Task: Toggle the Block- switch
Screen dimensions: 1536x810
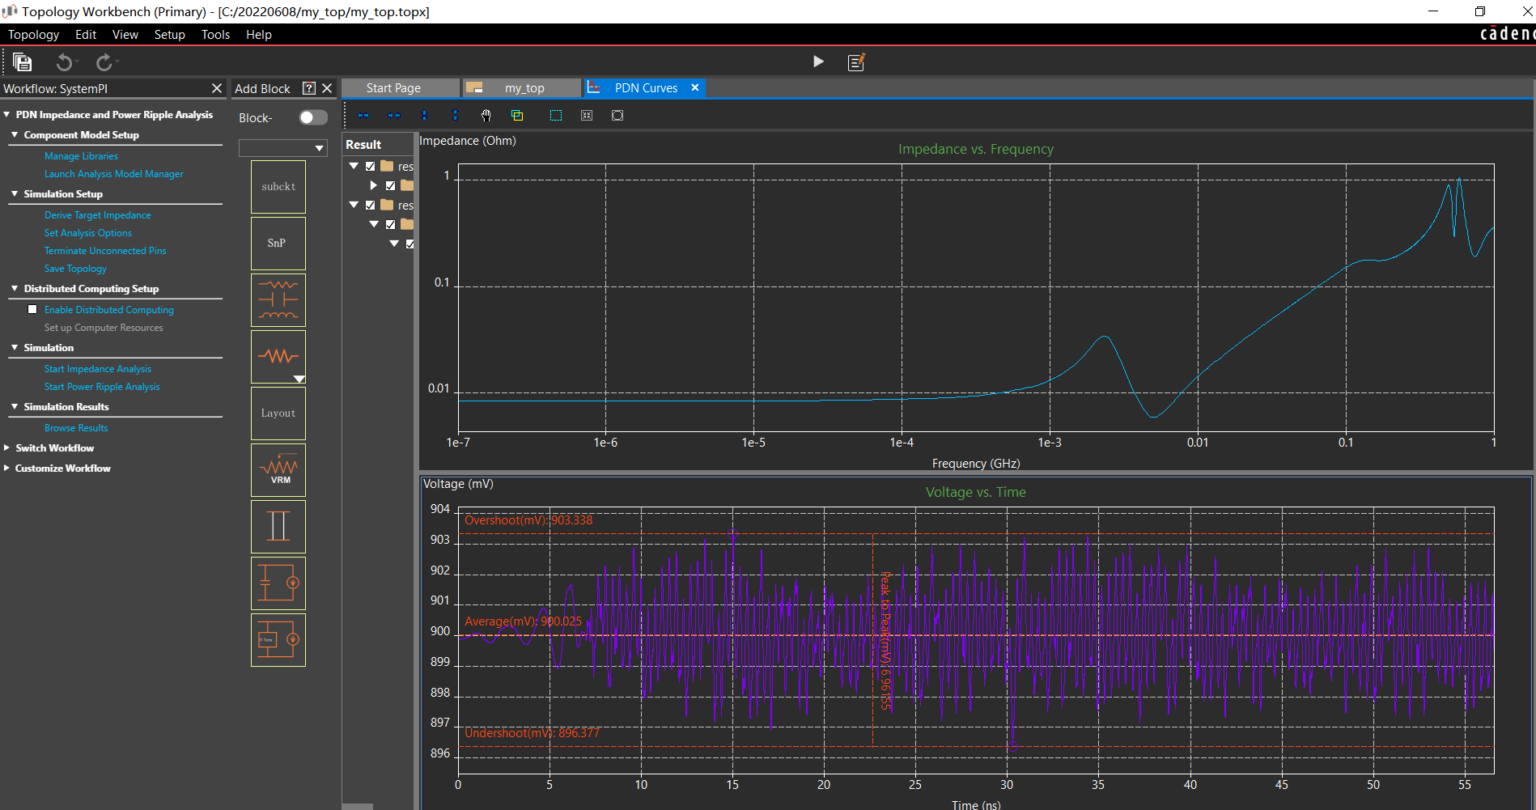Action: 313,118
